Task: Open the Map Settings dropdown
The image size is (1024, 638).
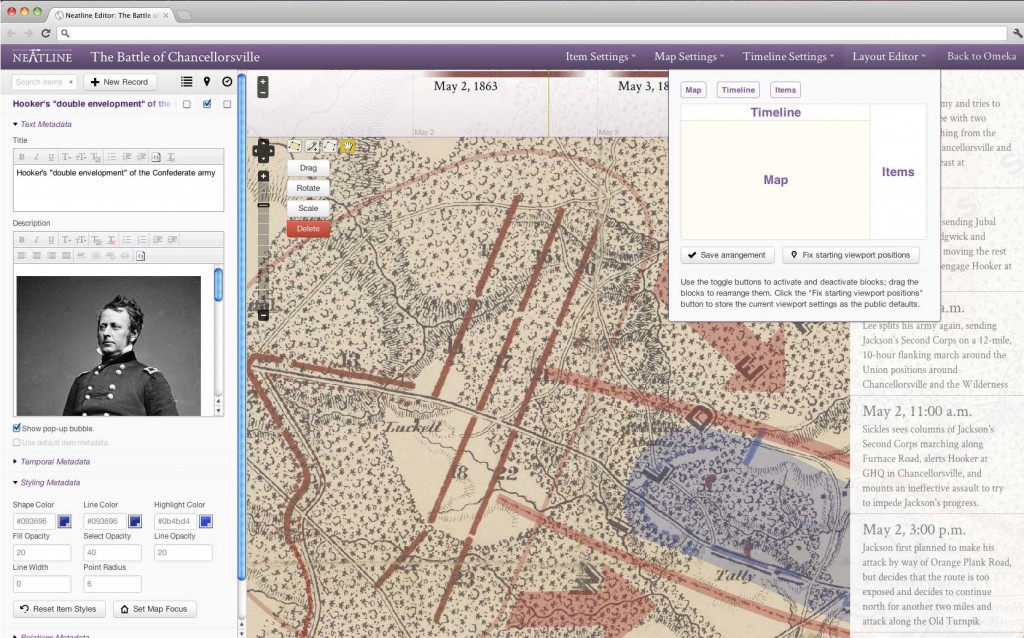Action: (x=689, y=57)
